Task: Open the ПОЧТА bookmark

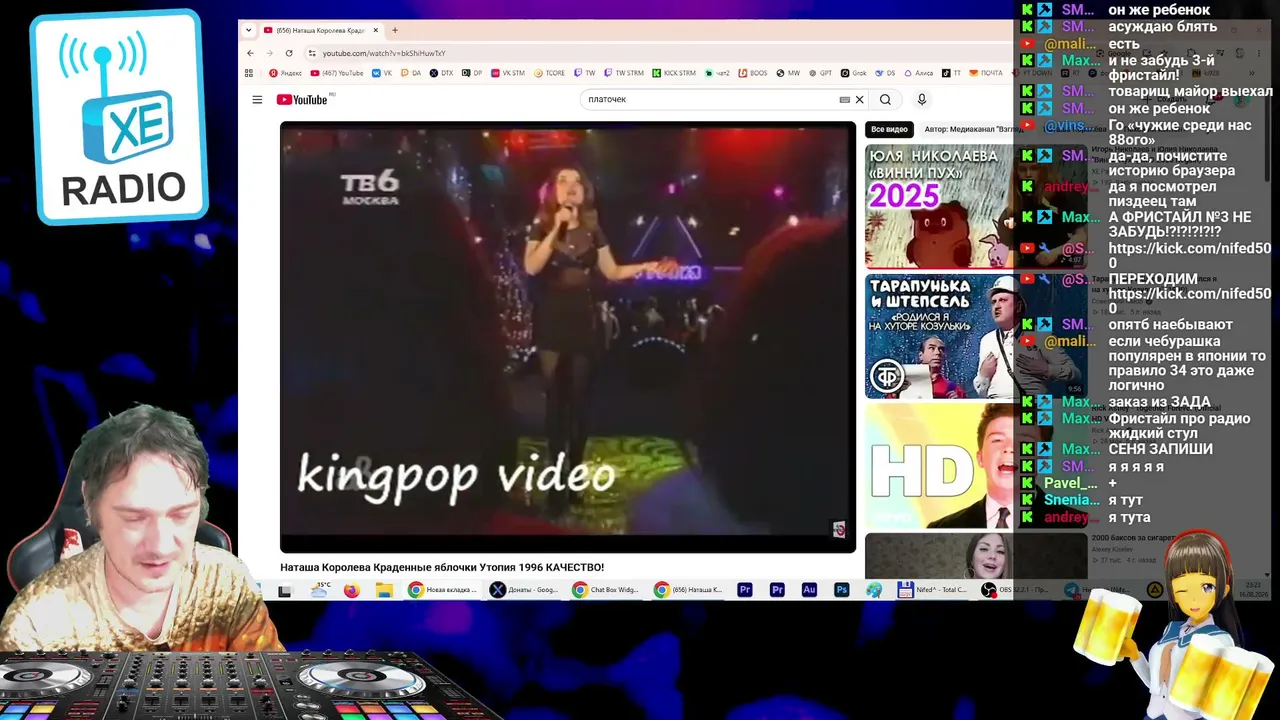Action: click(x=985, y=73)
